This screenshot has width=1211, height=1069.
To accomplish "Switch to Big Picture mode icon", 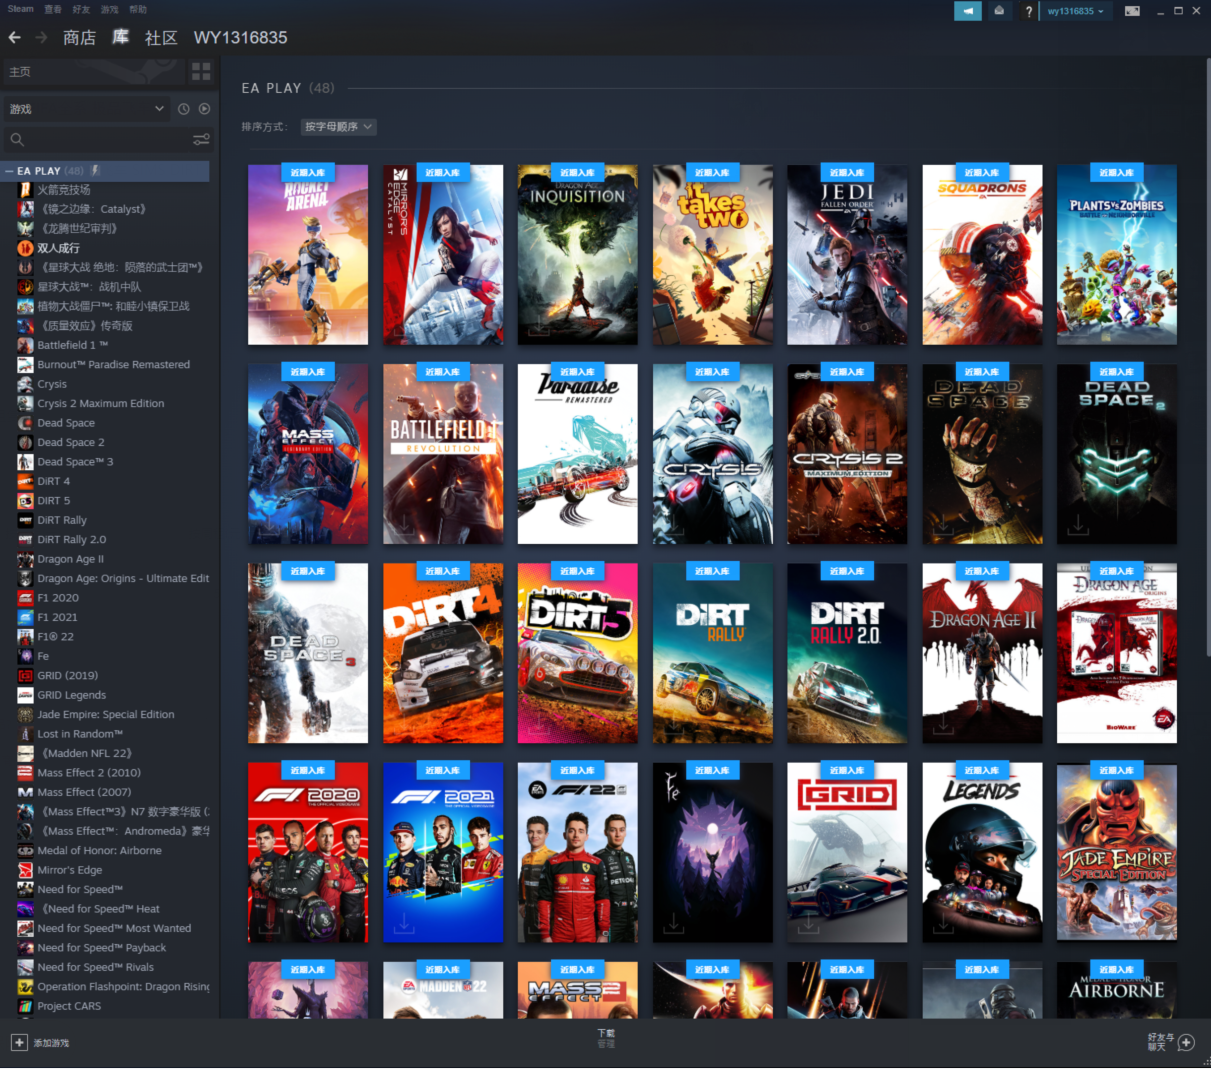I will coord(1132,11).
